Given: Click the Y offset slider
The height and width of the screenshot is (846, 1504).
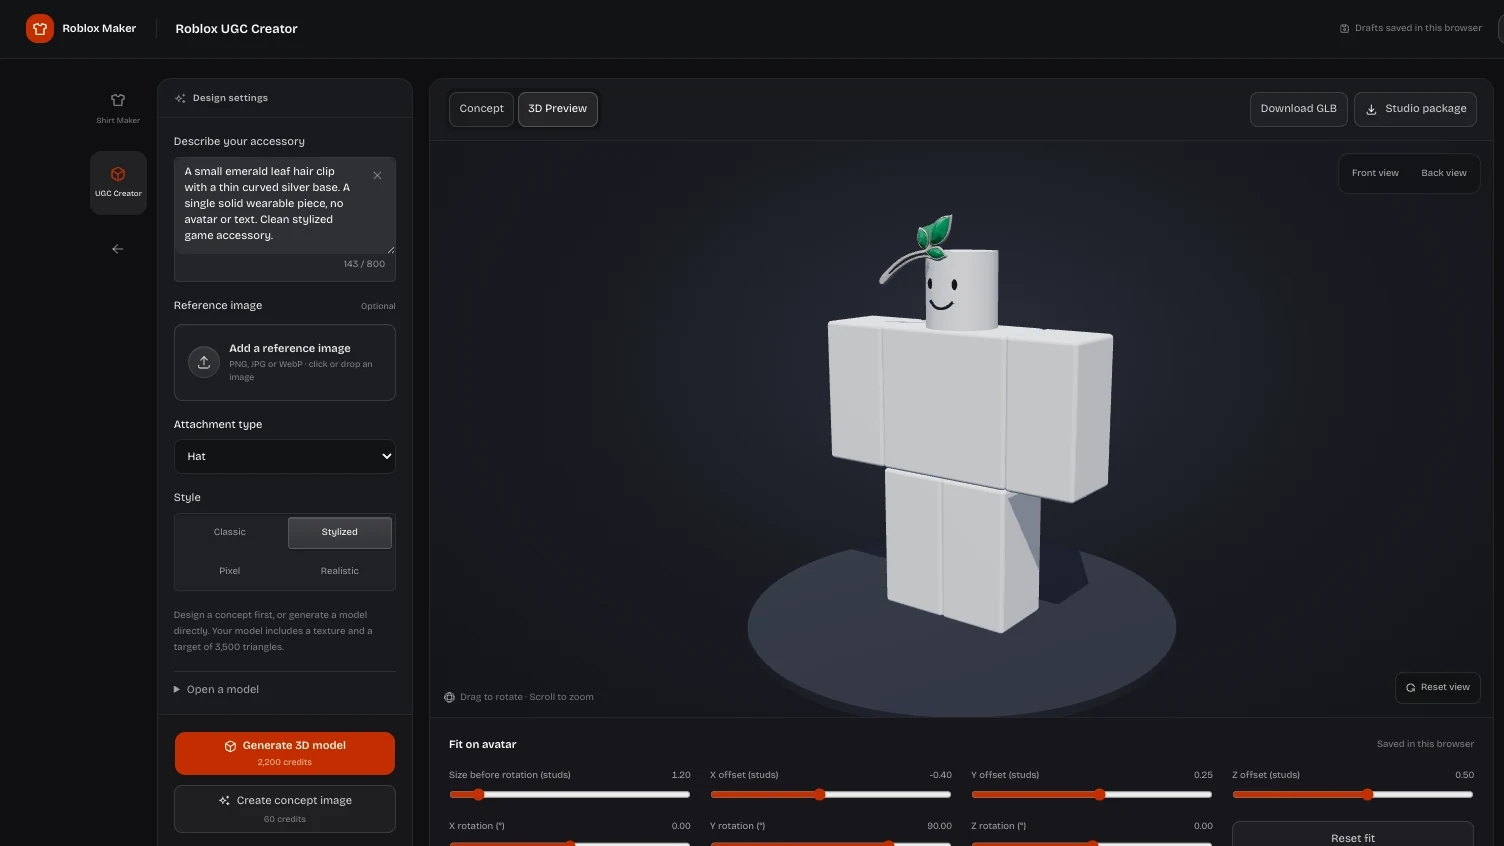Looking at the screenshot, I should [1092, 795].
